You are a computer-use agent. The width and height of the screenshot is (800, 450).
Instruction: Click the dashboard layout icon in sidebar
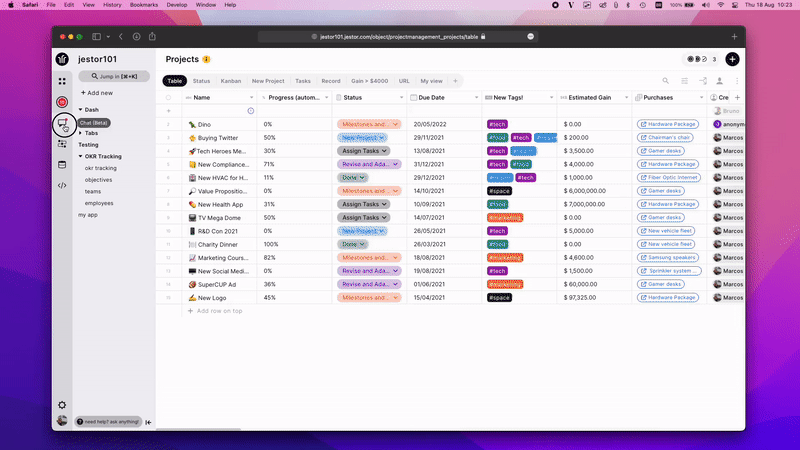pyautogui.click(x=62, y=144)
